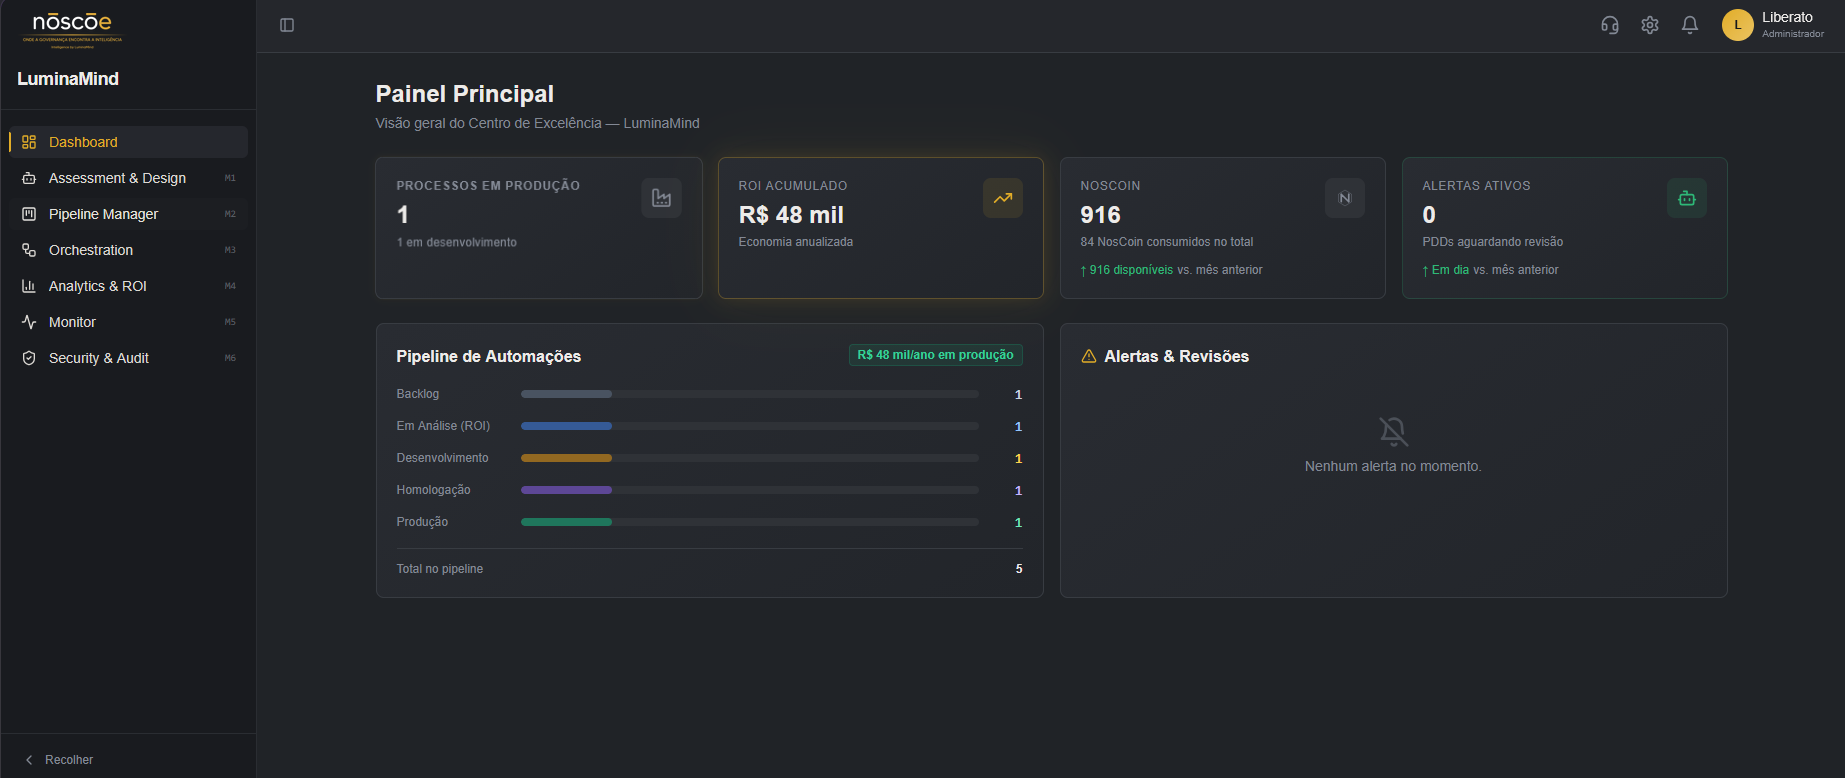Click the R$ 48 mil/ano em produção badge
Screen dimensions: 1845x778
point(936,355)
